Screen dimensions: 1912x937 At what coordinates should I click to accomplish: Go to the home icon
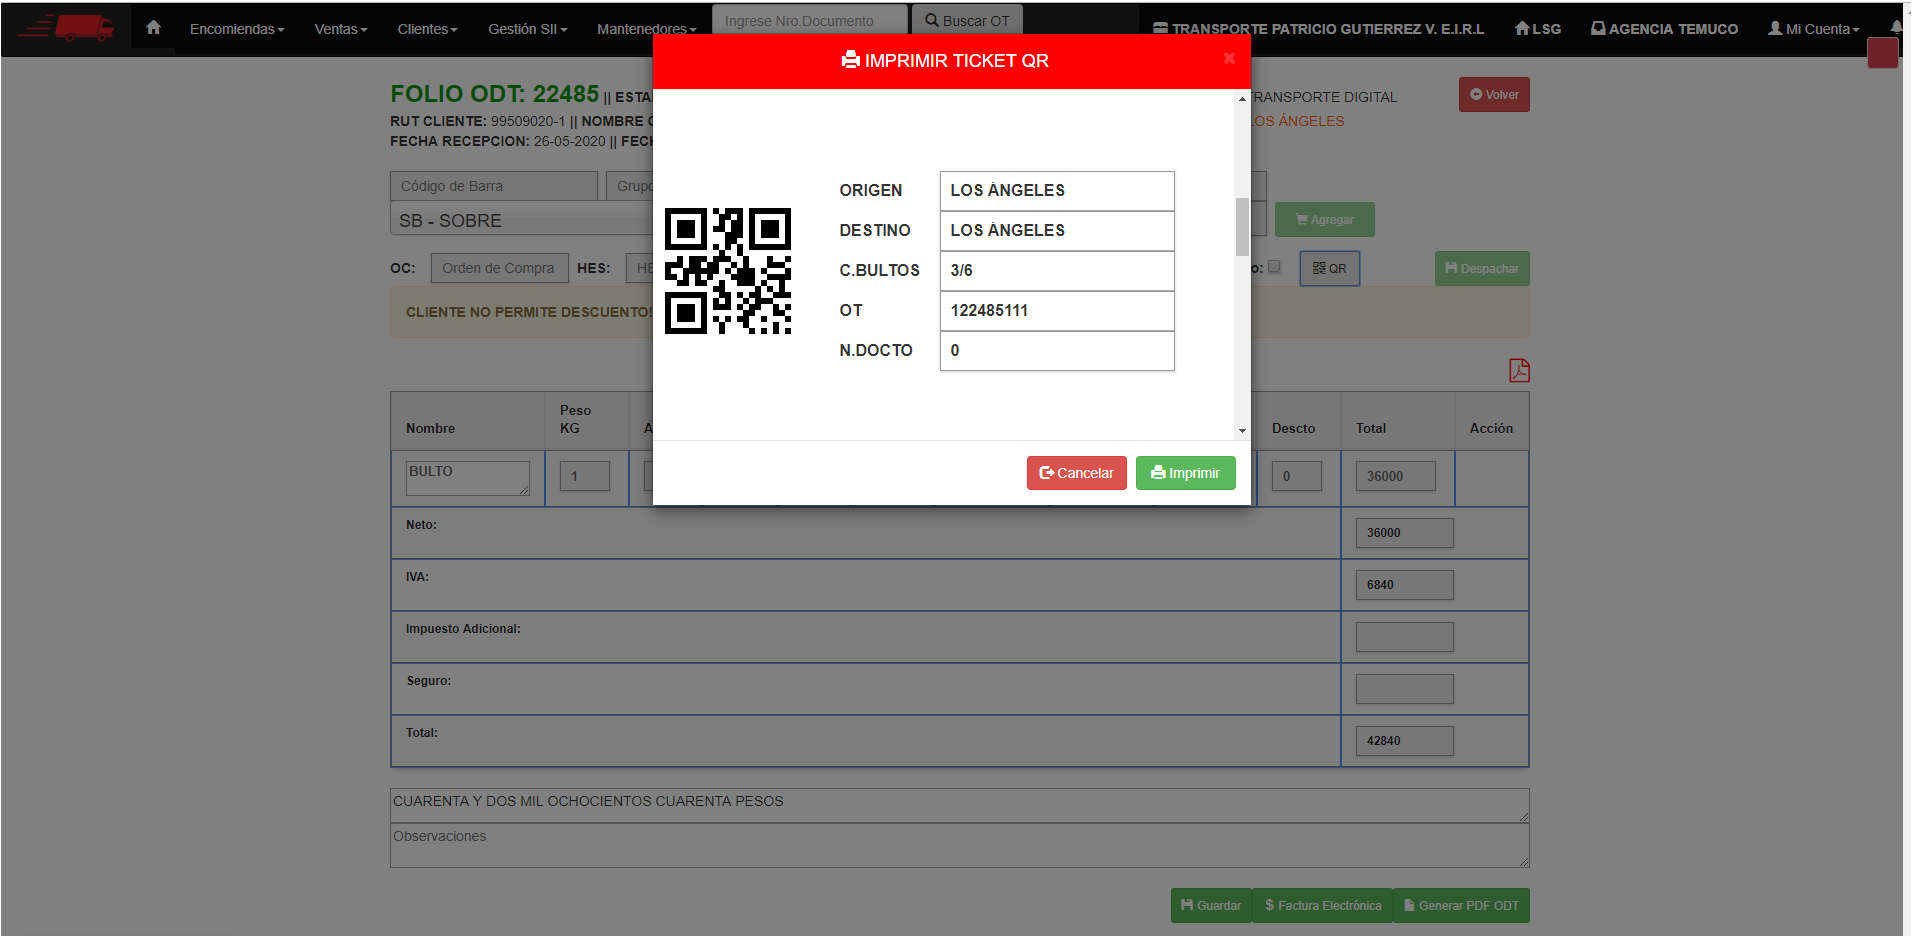click(153, 28)
